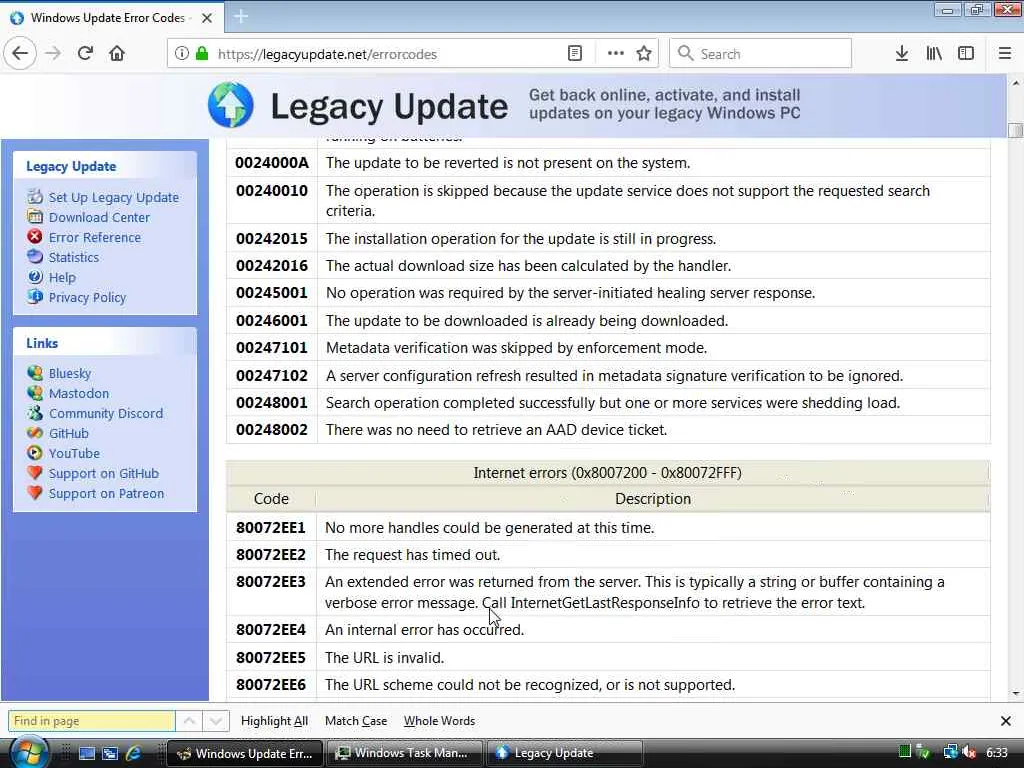Toggle Match Case in find bar
This screenshot has height=768, width=1024.
pyautogui.click(x=356, y=721)
